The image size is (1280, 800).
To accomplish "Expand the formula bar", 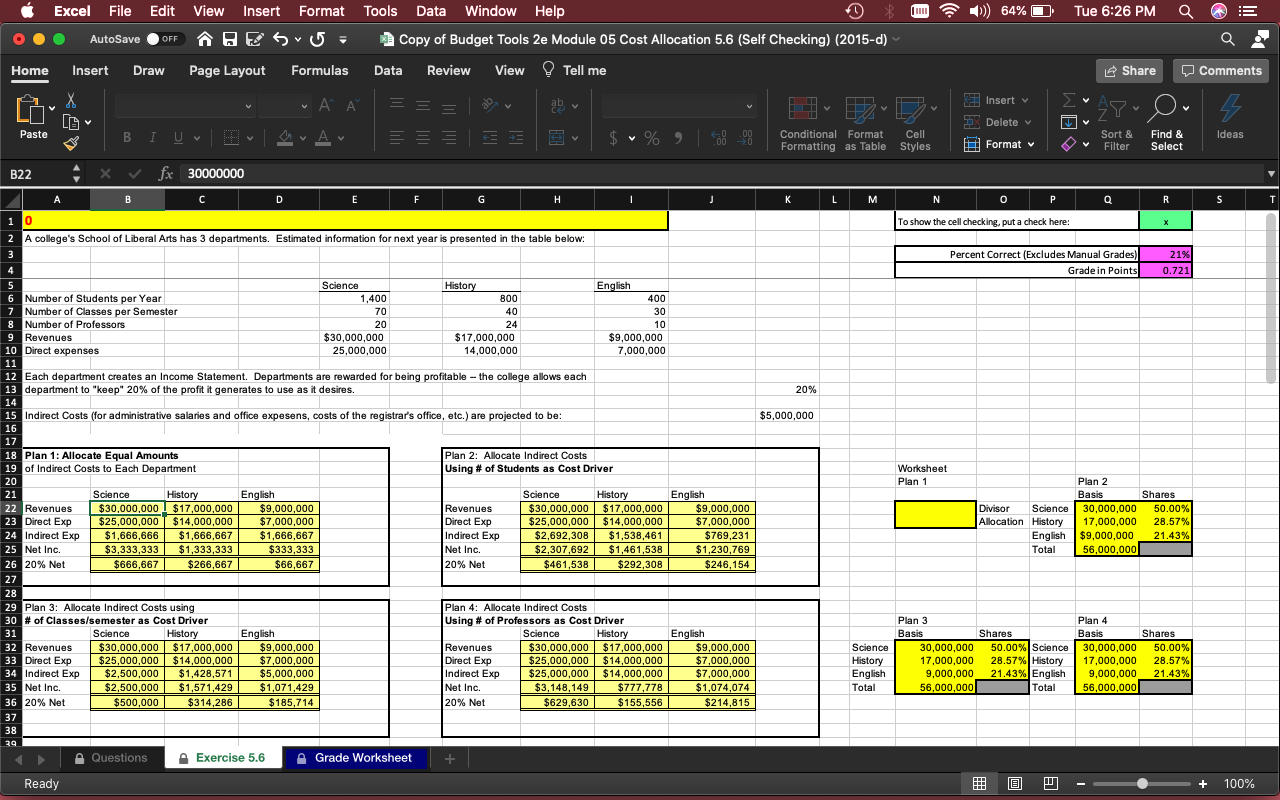I will (1271, 173).
